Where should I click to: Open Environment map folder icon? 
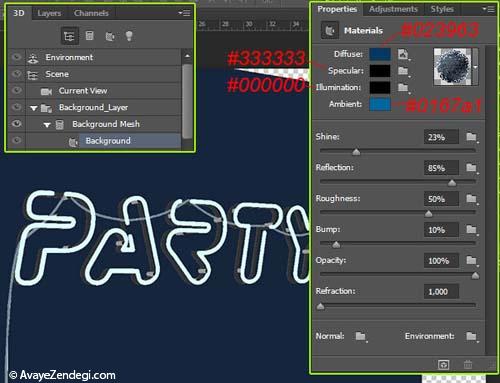click(471, 336)
